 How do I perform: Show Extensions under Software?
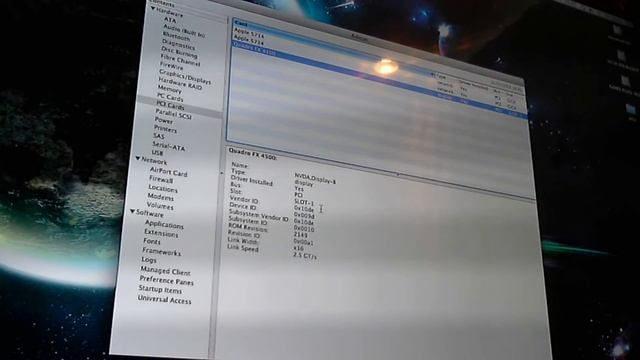pyautogui.click(x=161, y=233)
